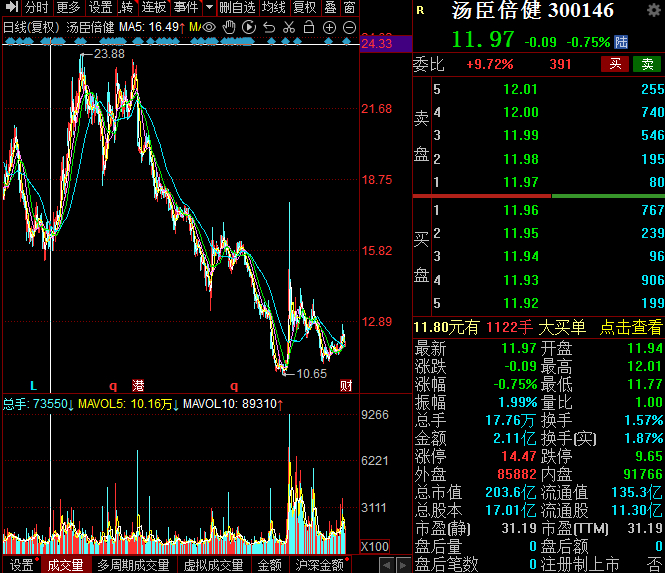Viewport: 665px width, 573px height.
Task: Click the second red q marker near 财
Action: coord(234,386)
